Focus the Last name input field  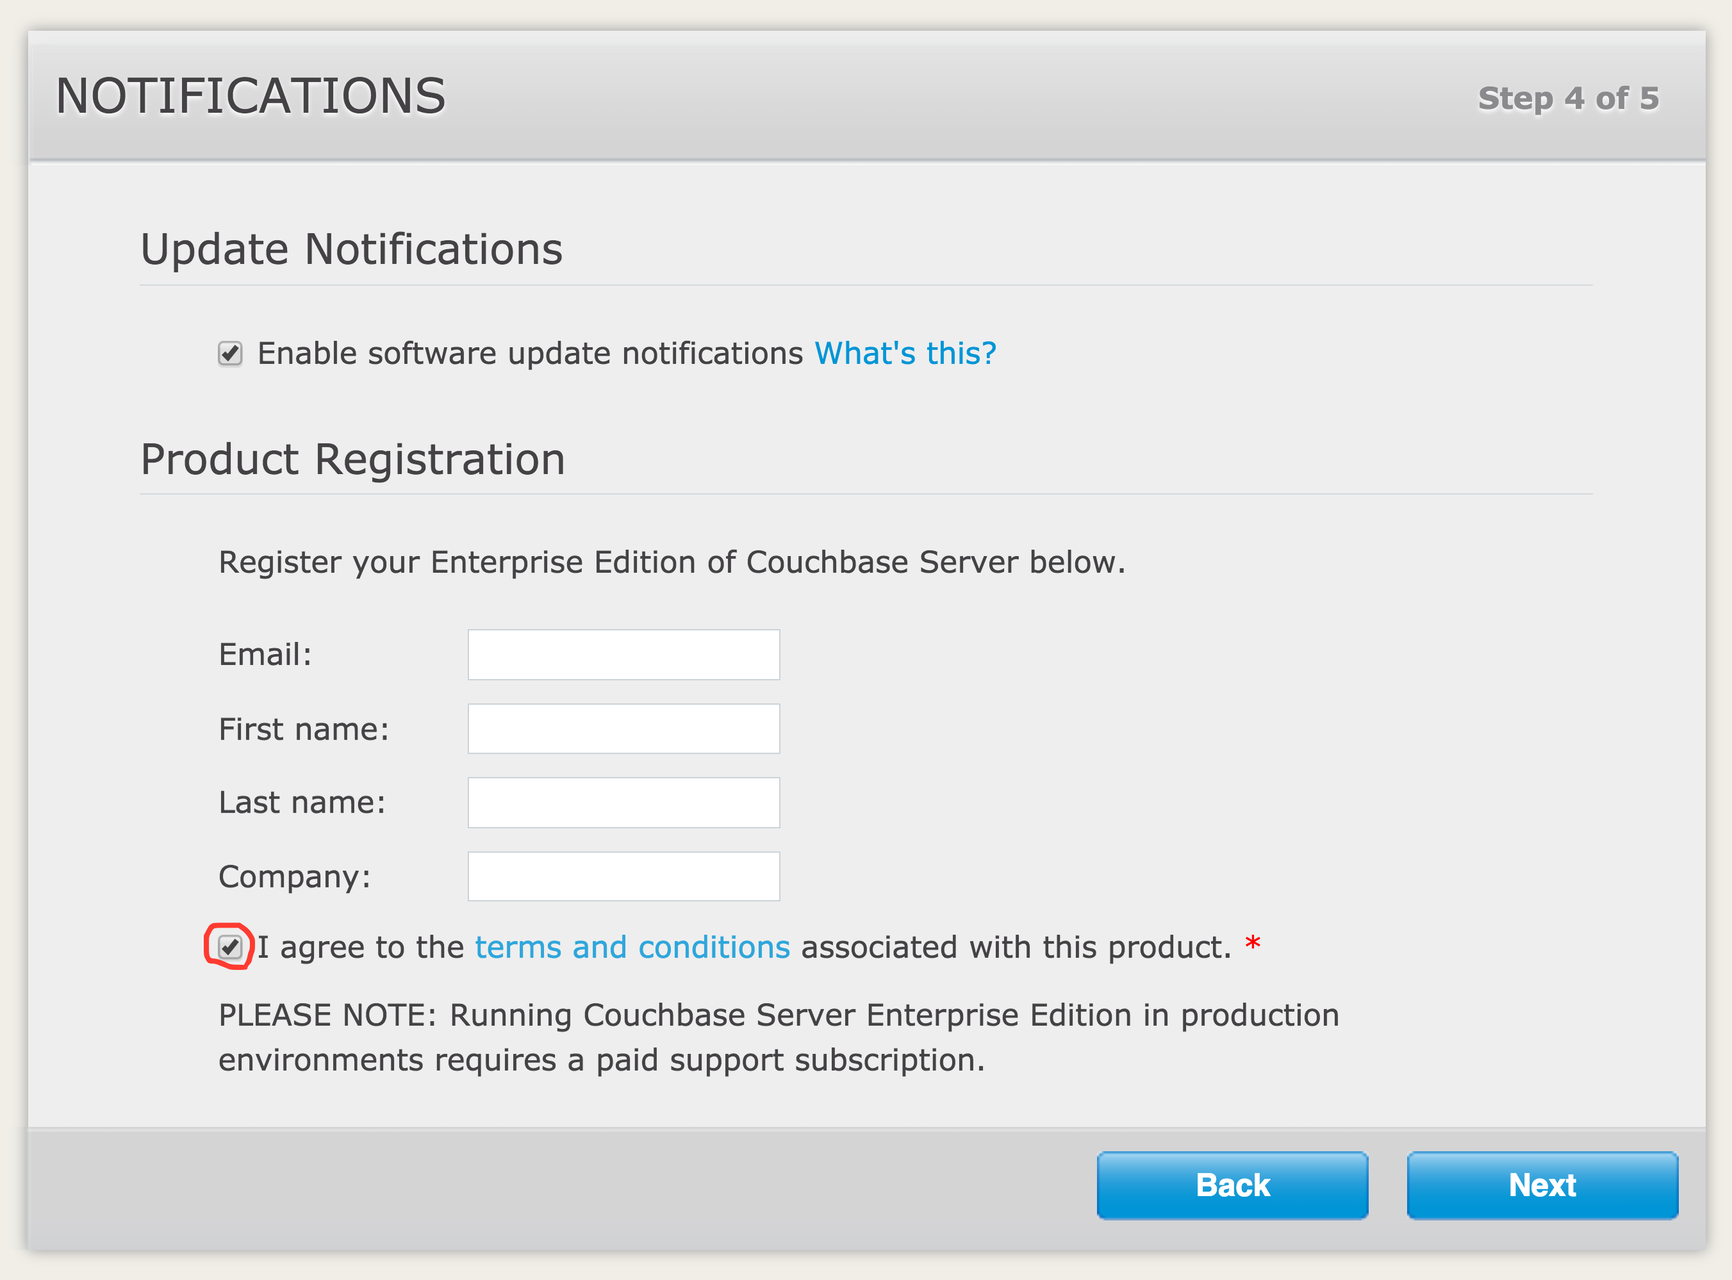click(624, 803)
